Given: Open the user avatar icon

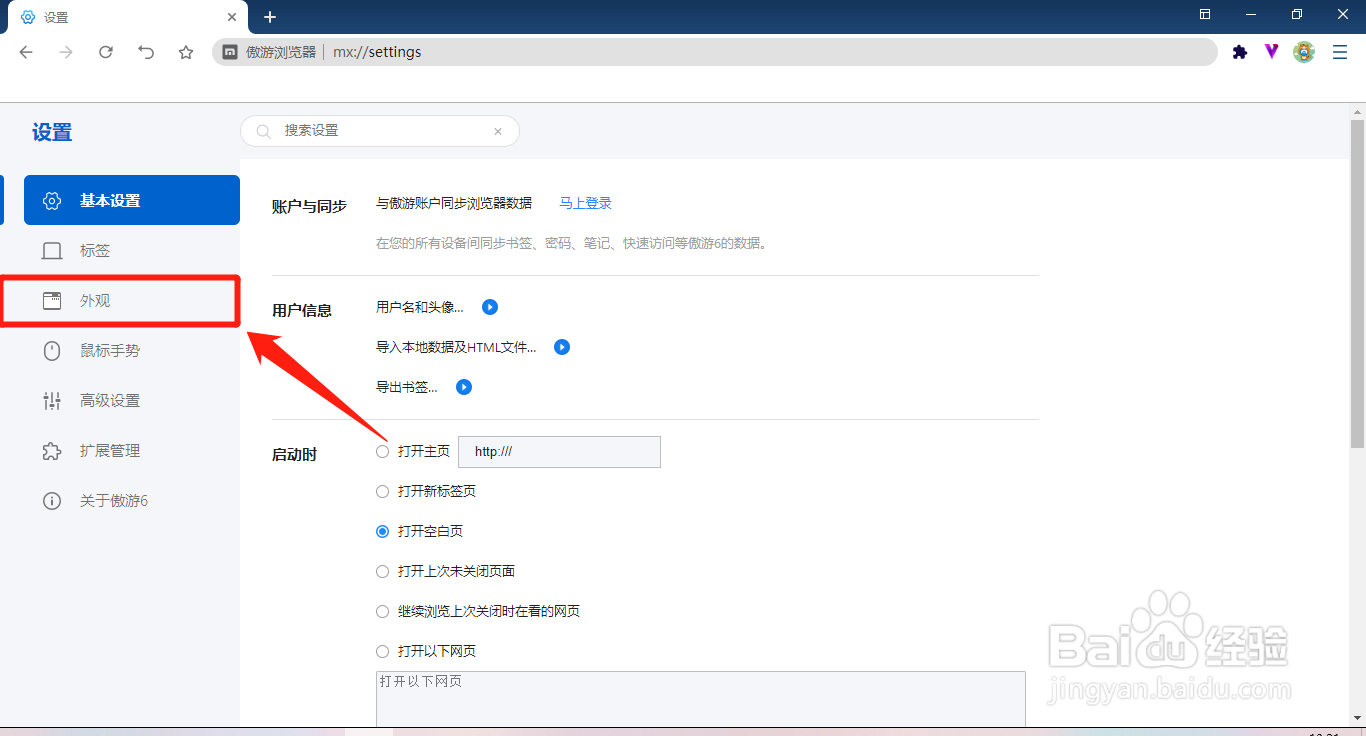Looking at the screenshot, I should (1304, 52).
